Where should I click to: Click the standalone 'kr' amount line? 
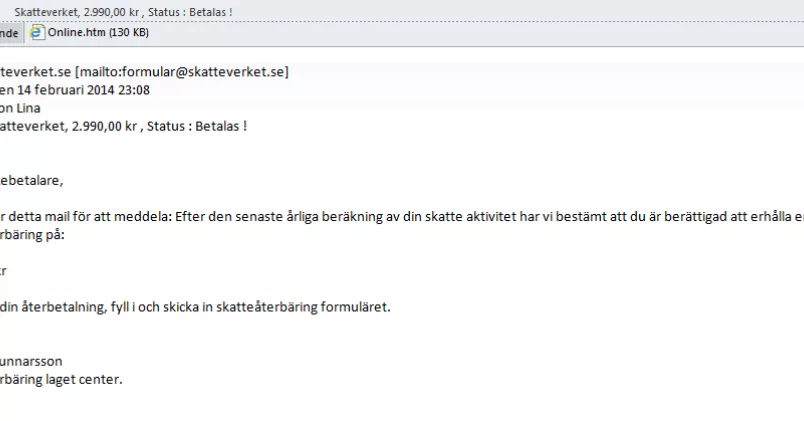(x=3, y=271)
